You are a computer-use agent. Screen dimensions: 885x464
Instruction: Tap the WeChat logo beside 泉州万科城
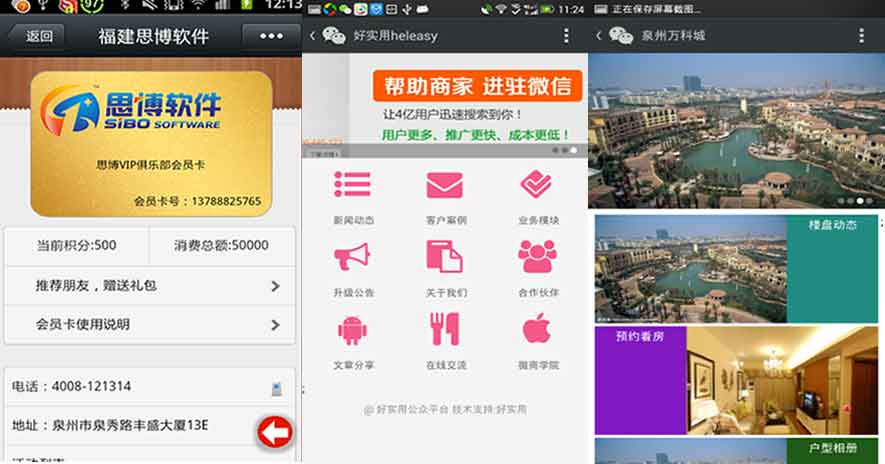(621, 36)
